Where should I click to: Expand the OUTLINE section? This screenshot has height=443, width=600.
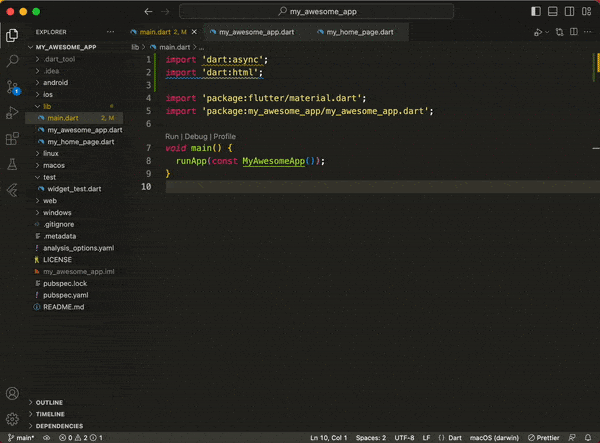pyautogui.click(x=50, y=402)
